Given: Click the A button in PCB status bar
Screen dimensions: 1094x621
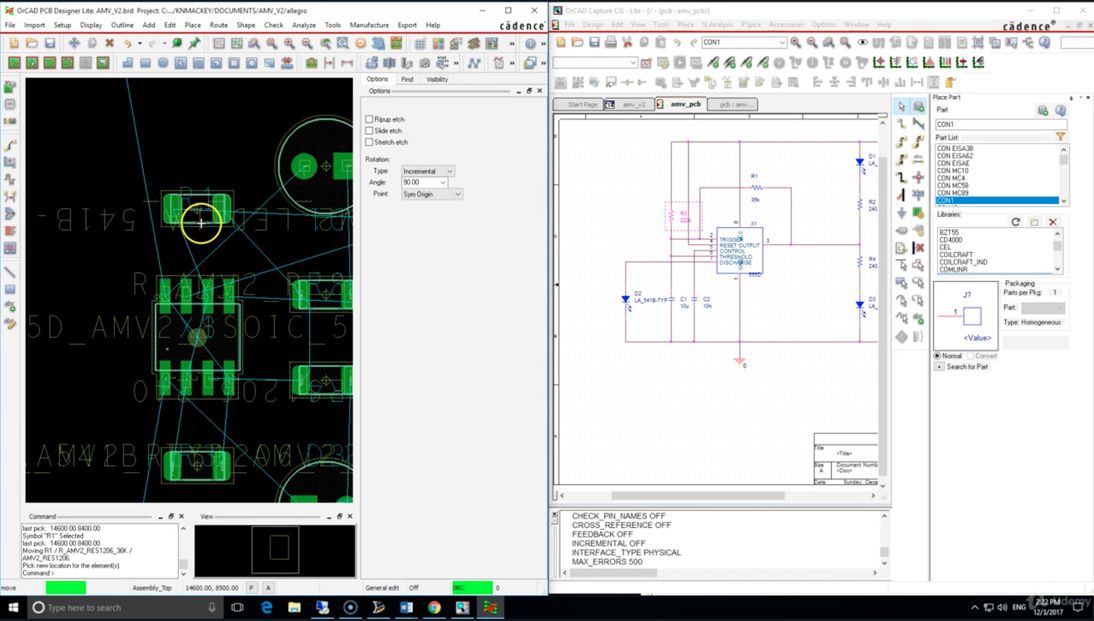Looking at the screenshot, I should 268,588.
